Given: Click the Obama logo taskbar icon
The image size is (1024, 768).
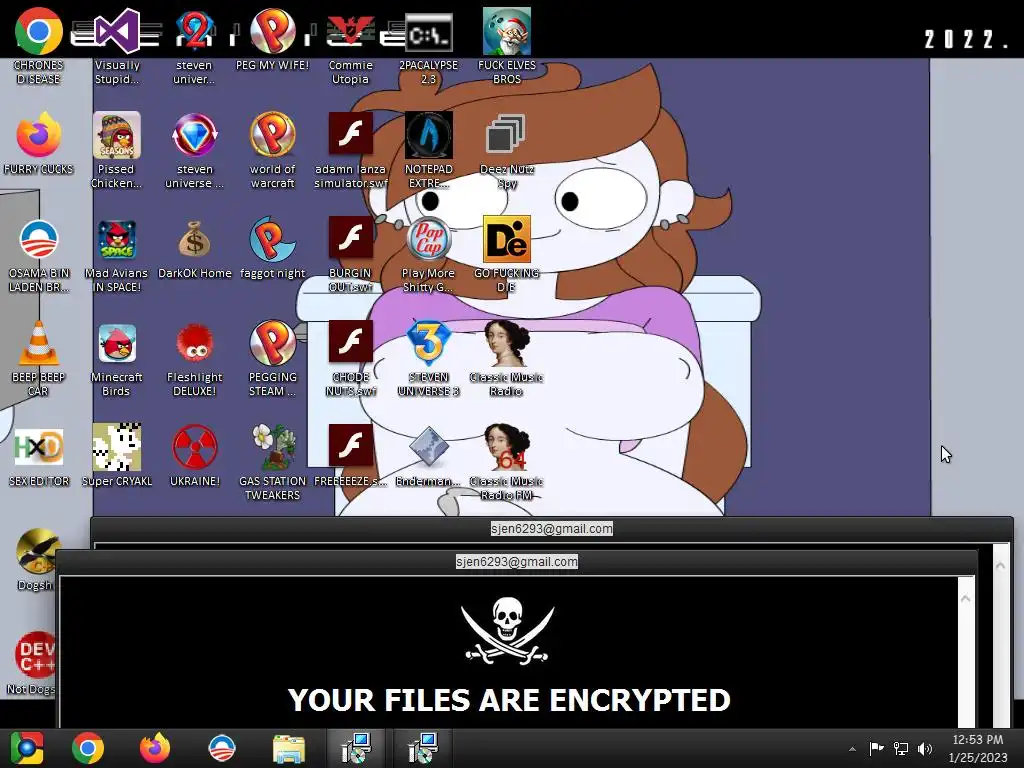Looking at the screenshot, I should click(x=221, y=748).
